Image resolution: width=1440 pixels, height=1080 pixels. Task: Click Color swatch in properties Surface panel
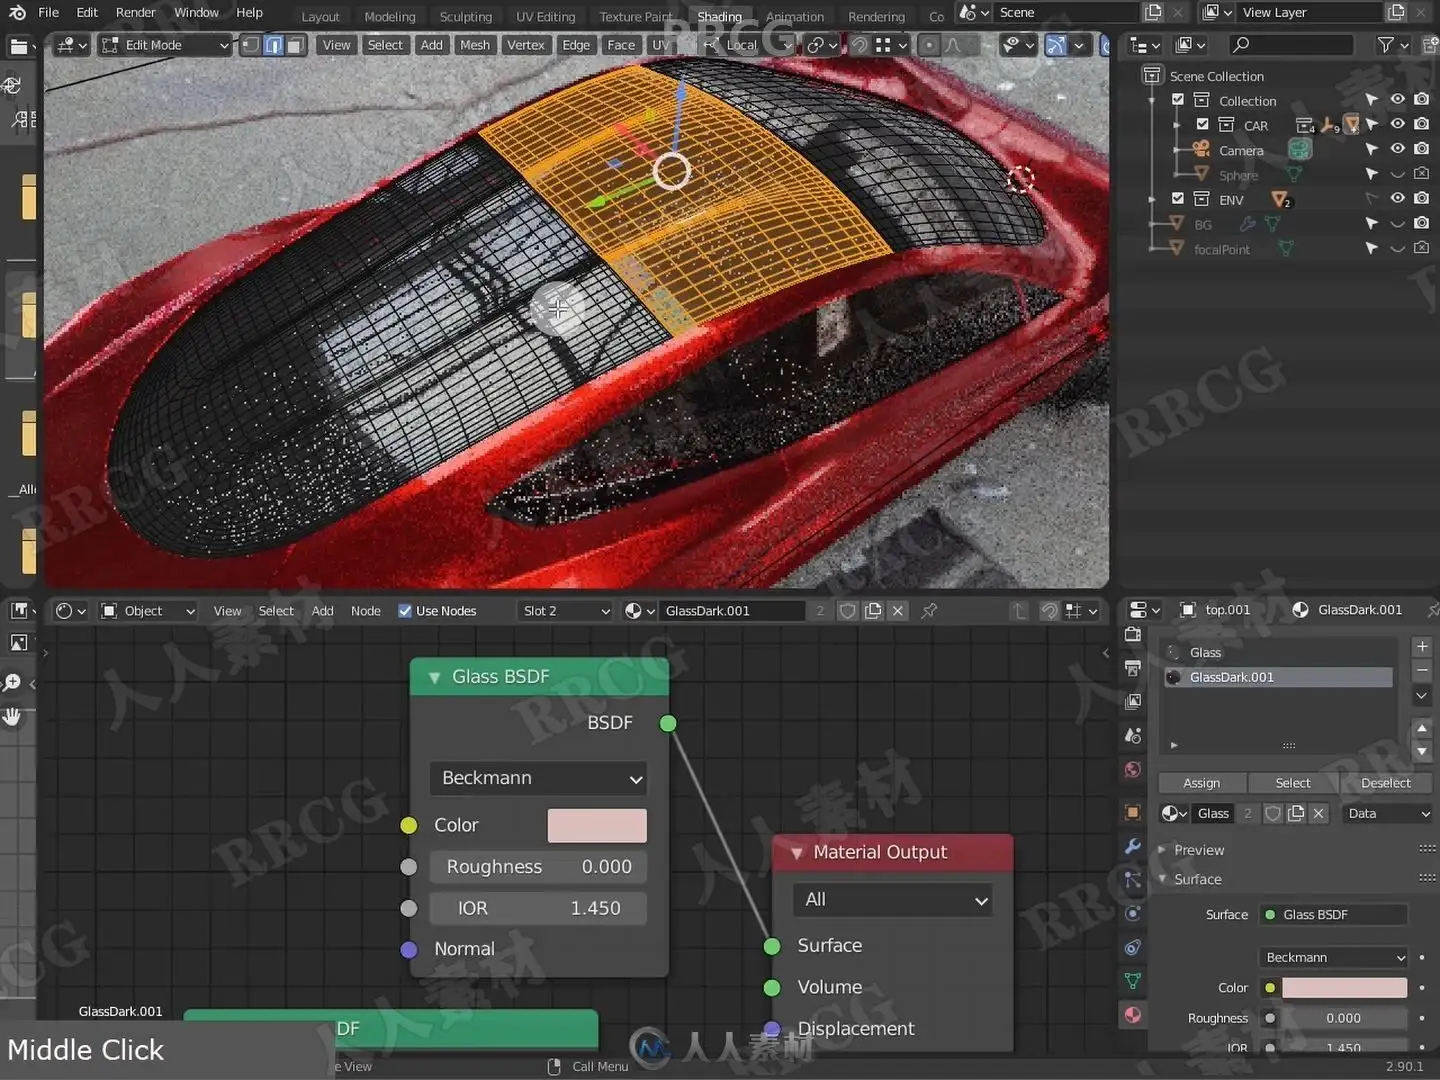point(1344,988)
